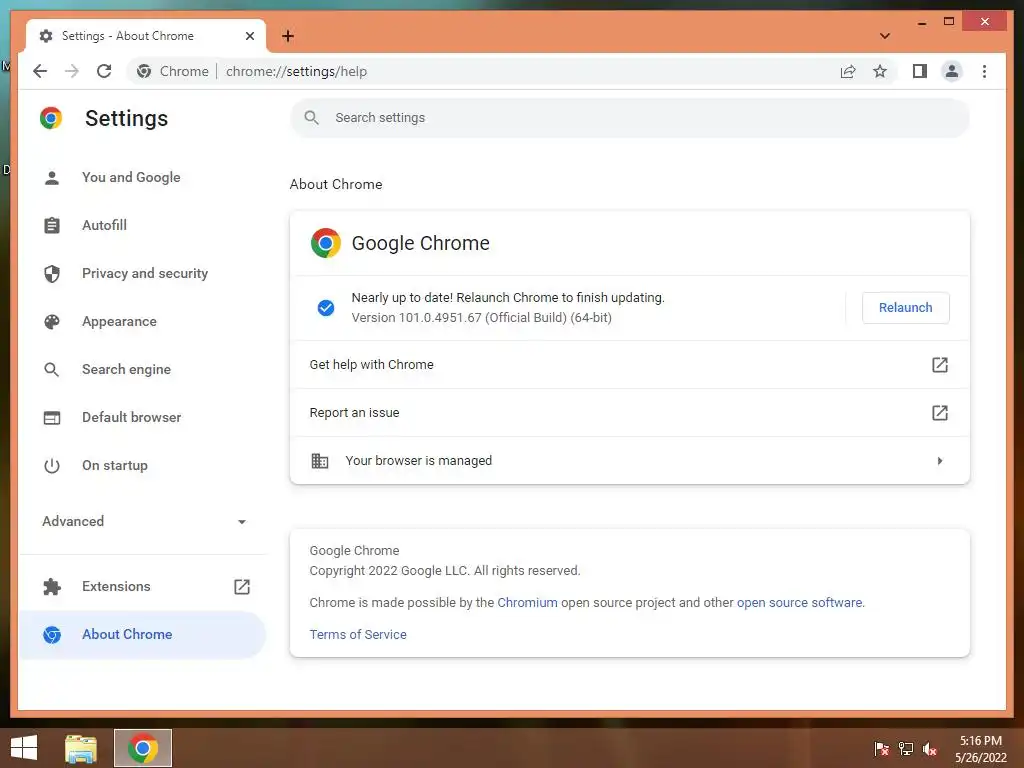The height and width of the screenshot is (768, 1024).
Task: Open Report an issue
Action: (630, 413)
